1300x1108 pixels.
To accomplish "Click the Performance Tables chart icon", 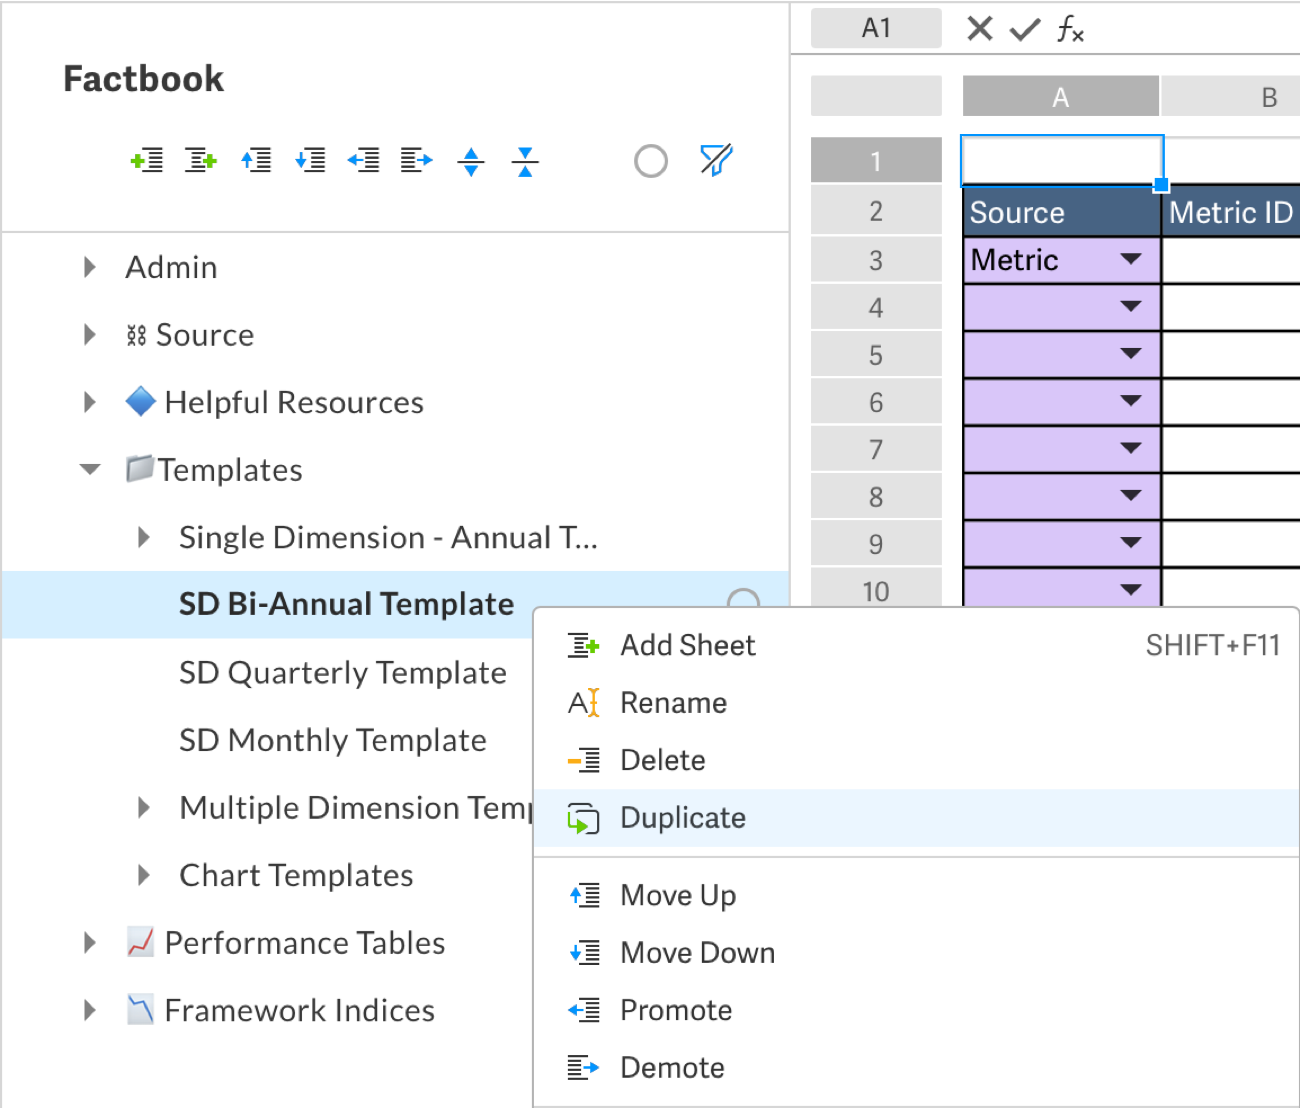I will point(140,941).
